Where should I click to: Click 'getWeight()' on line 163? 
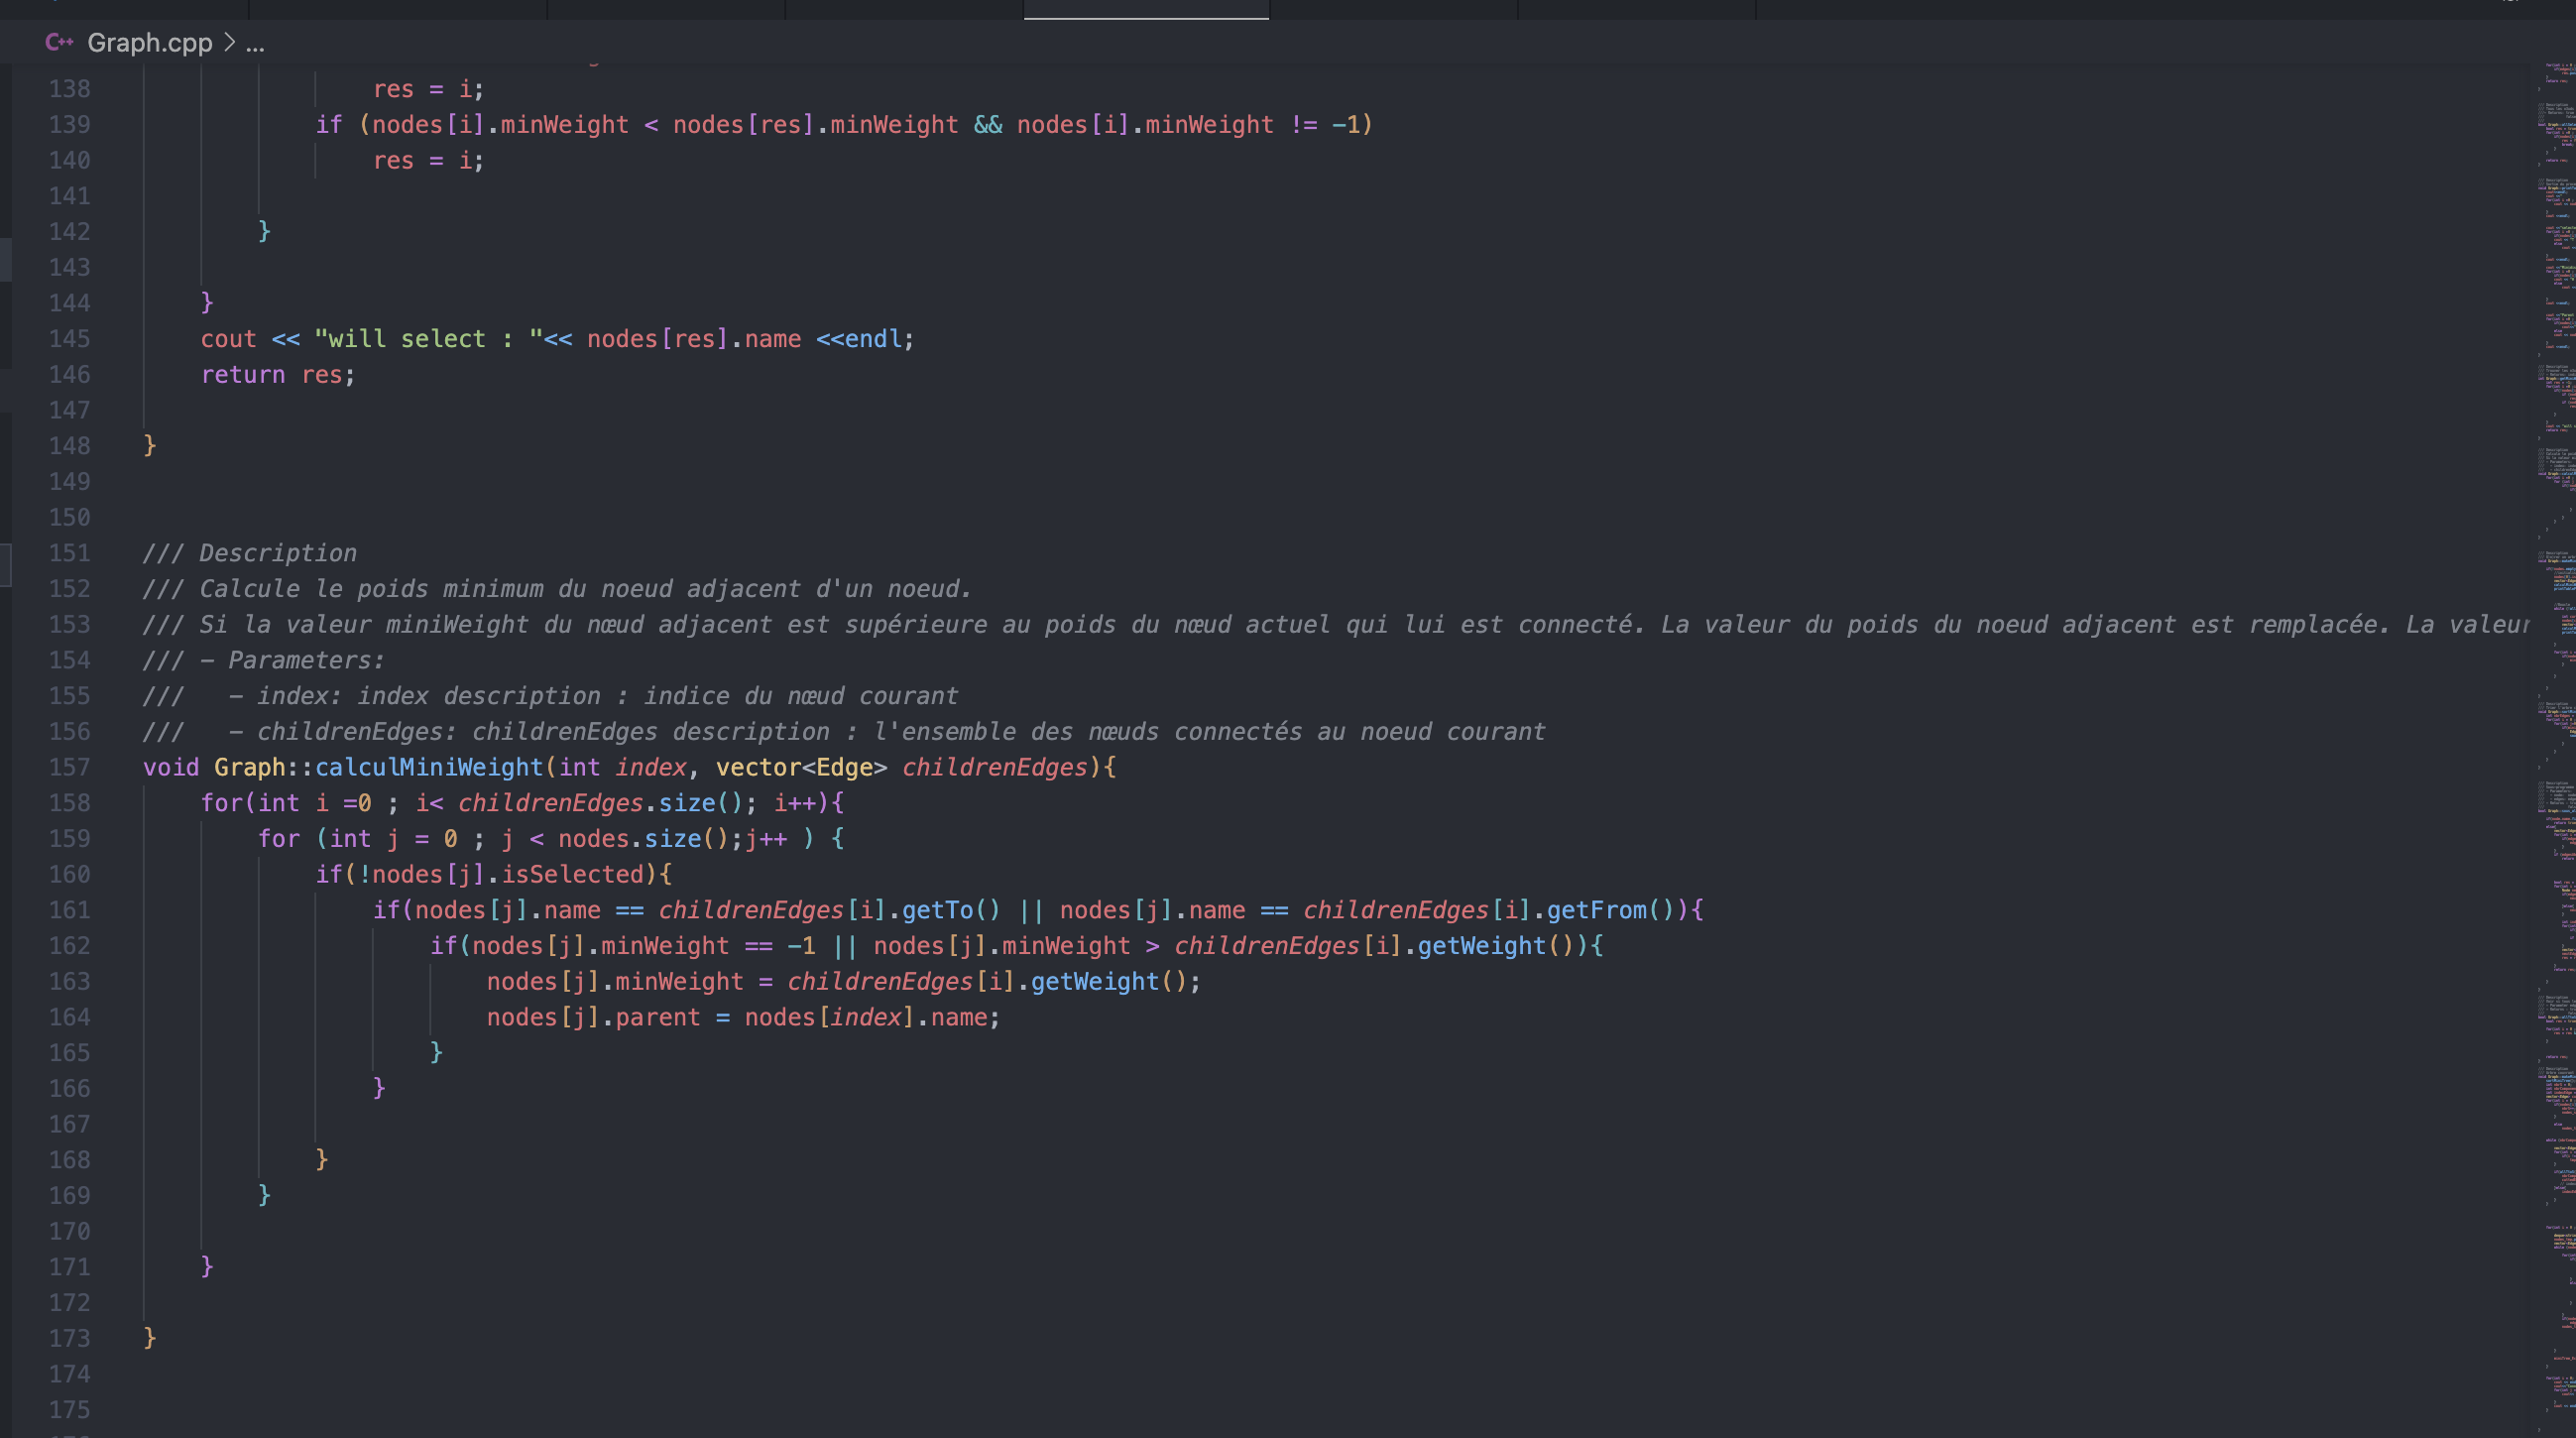(x=1109, y=982)
